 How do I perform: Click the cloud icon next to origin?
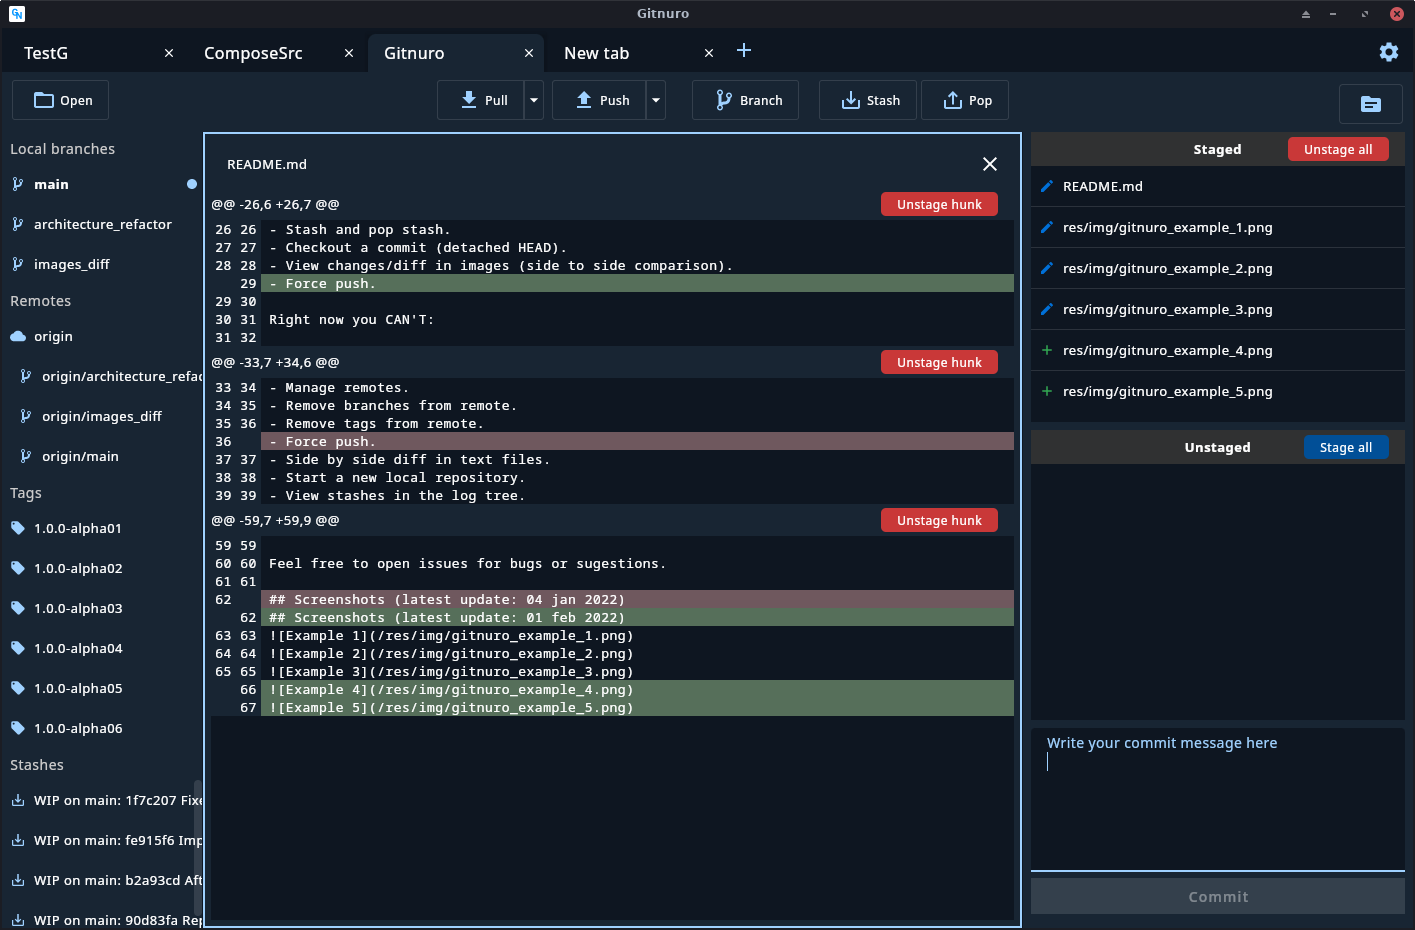point(18,336)
